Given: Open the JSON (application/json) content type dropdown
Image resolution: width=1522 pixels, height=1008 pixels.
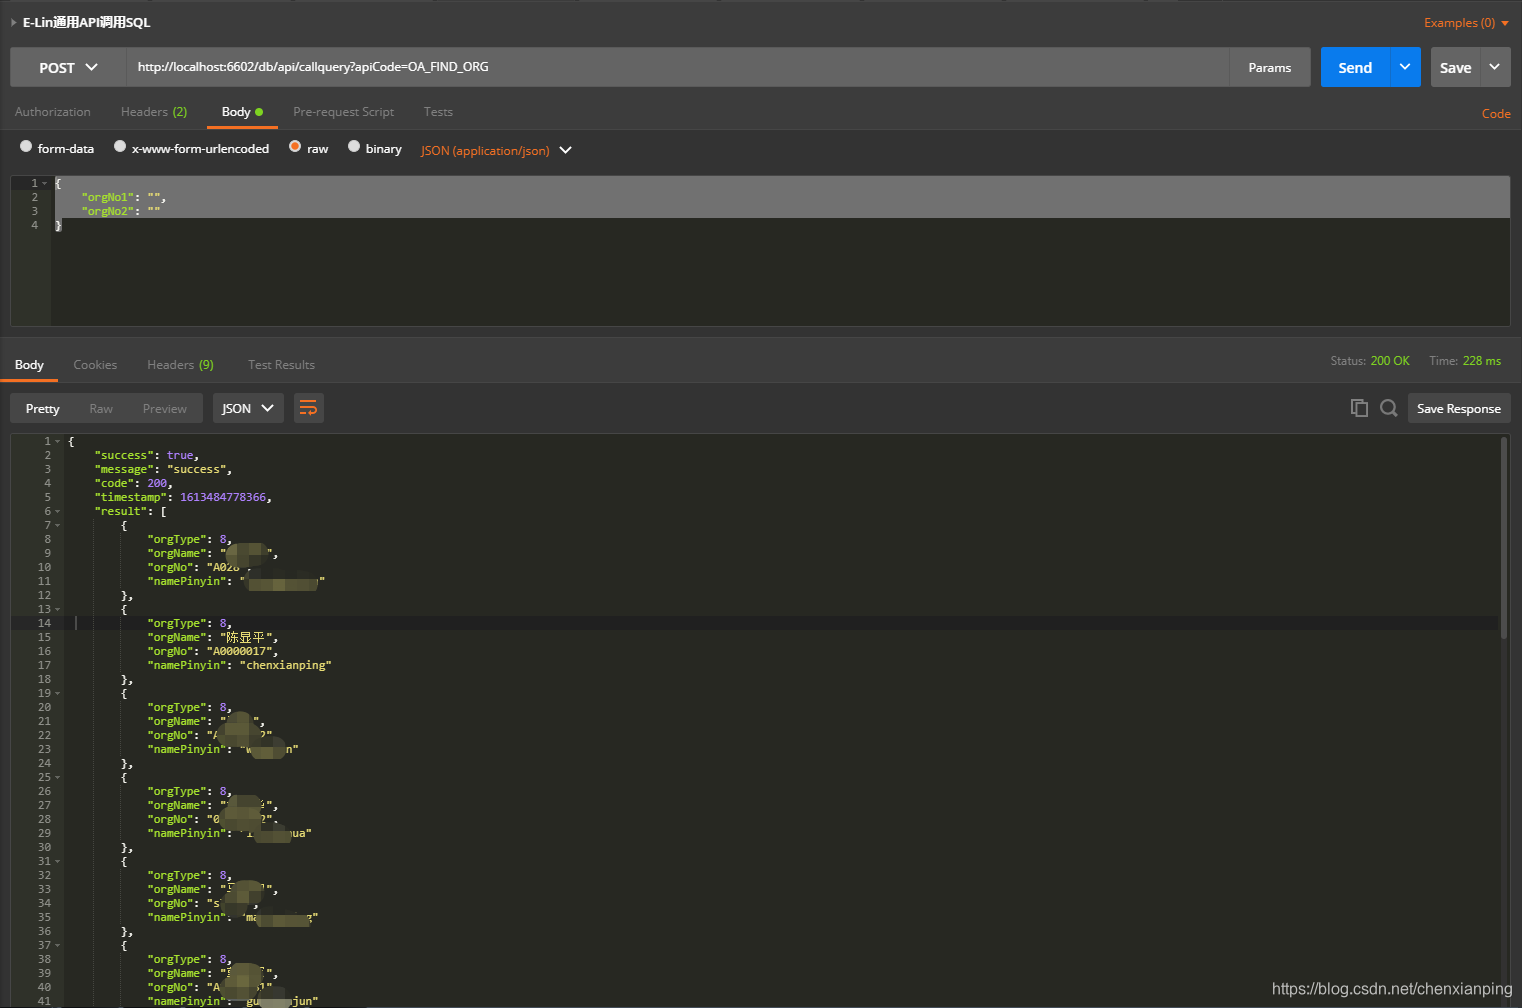Looking at the screenshot, I should (x=496, y=150).
